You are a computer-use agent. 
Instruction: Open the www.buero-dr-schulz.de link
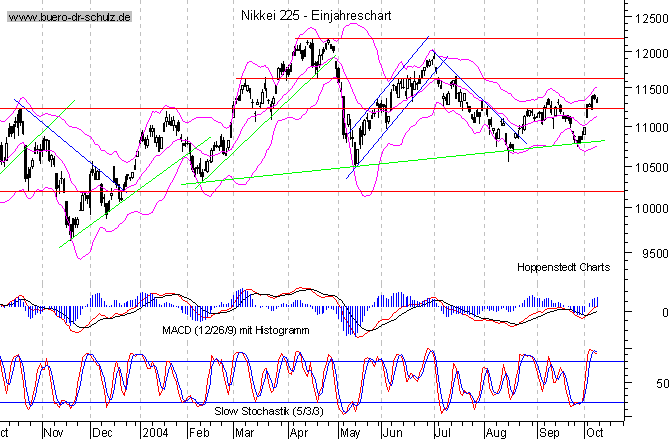tap(66, 18)
